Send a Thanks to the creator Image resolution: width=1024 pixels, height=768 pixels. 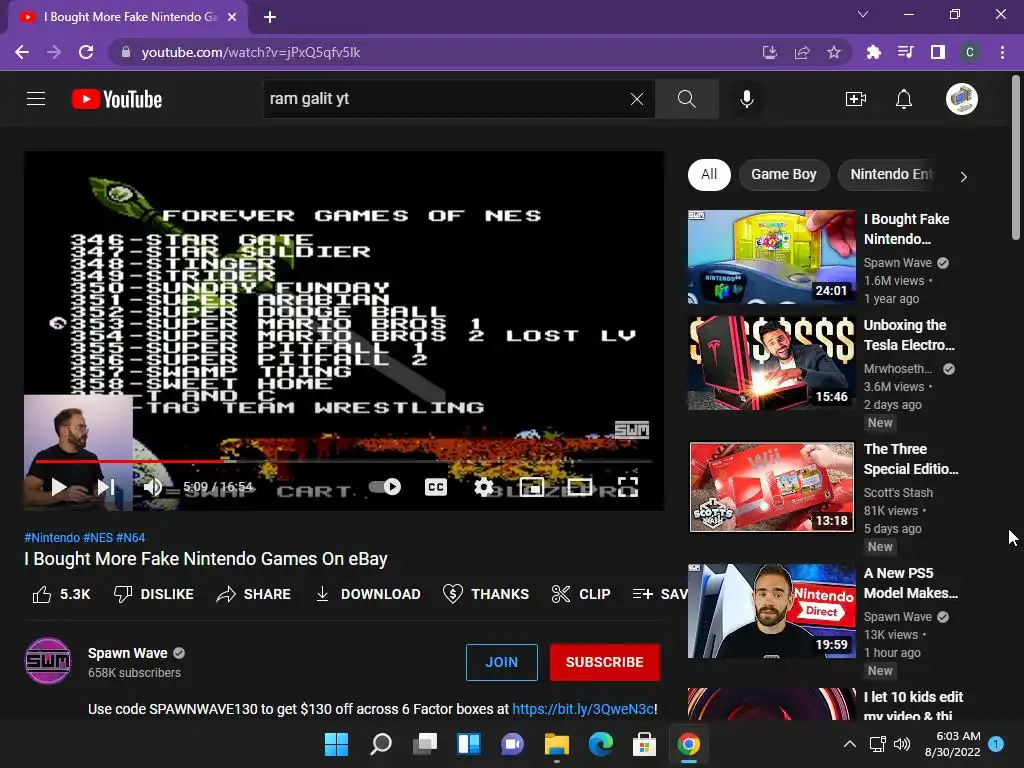(x=485, y=594)
